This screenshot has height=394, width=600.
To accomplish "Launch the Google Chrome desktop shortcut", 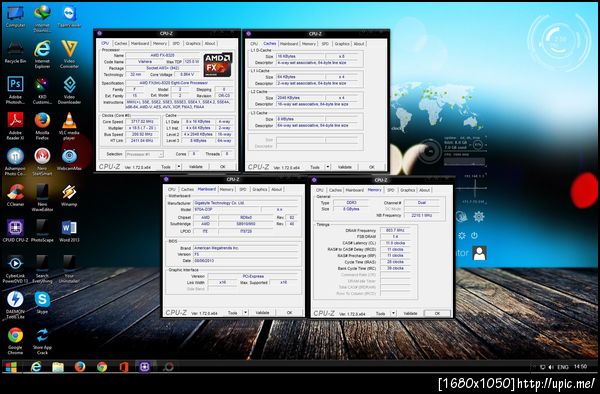I will pyautogui.click(x=15, y=340).
